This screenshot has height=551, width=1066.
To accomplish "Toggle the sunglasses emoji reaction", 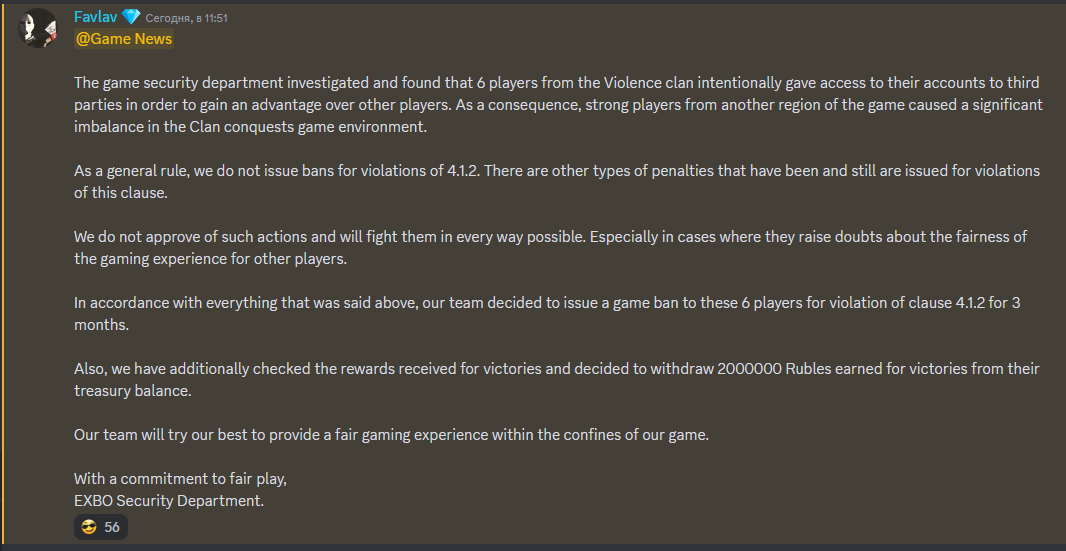I will 101,527.
